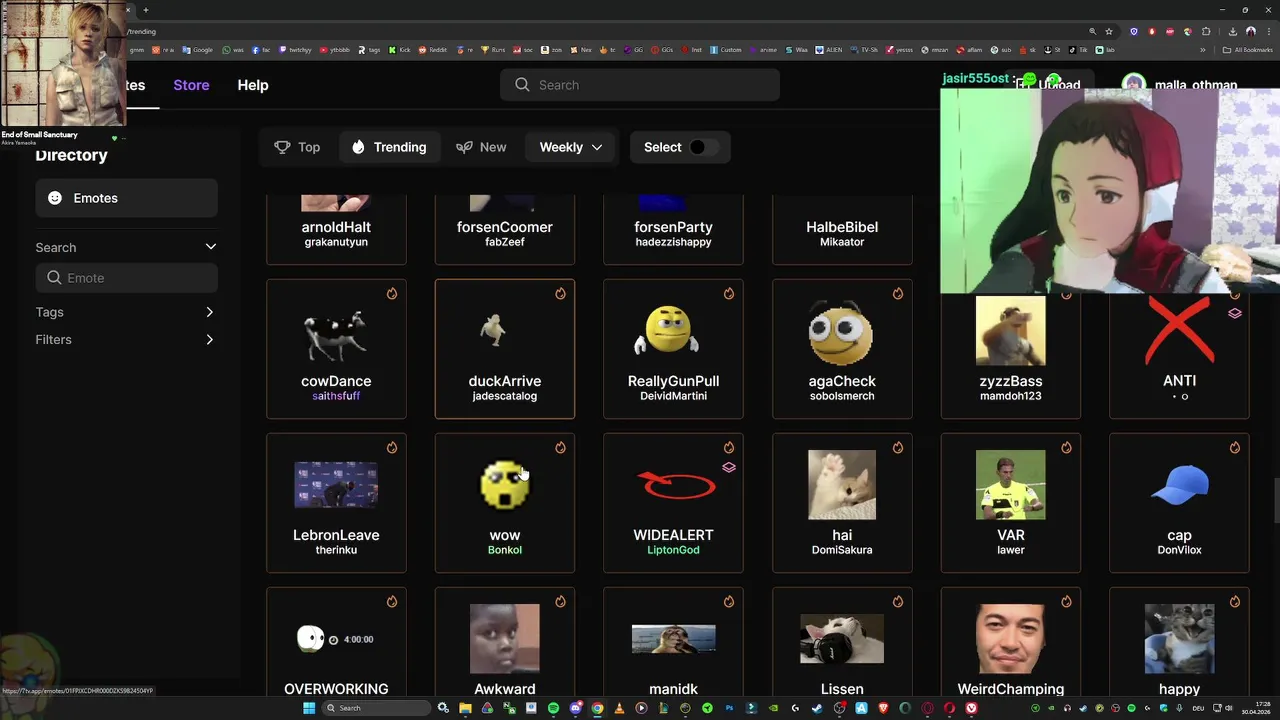Click the flame icon on WIDEALERT card
This screenshot has width=1280, height=720.
[728, 447]
